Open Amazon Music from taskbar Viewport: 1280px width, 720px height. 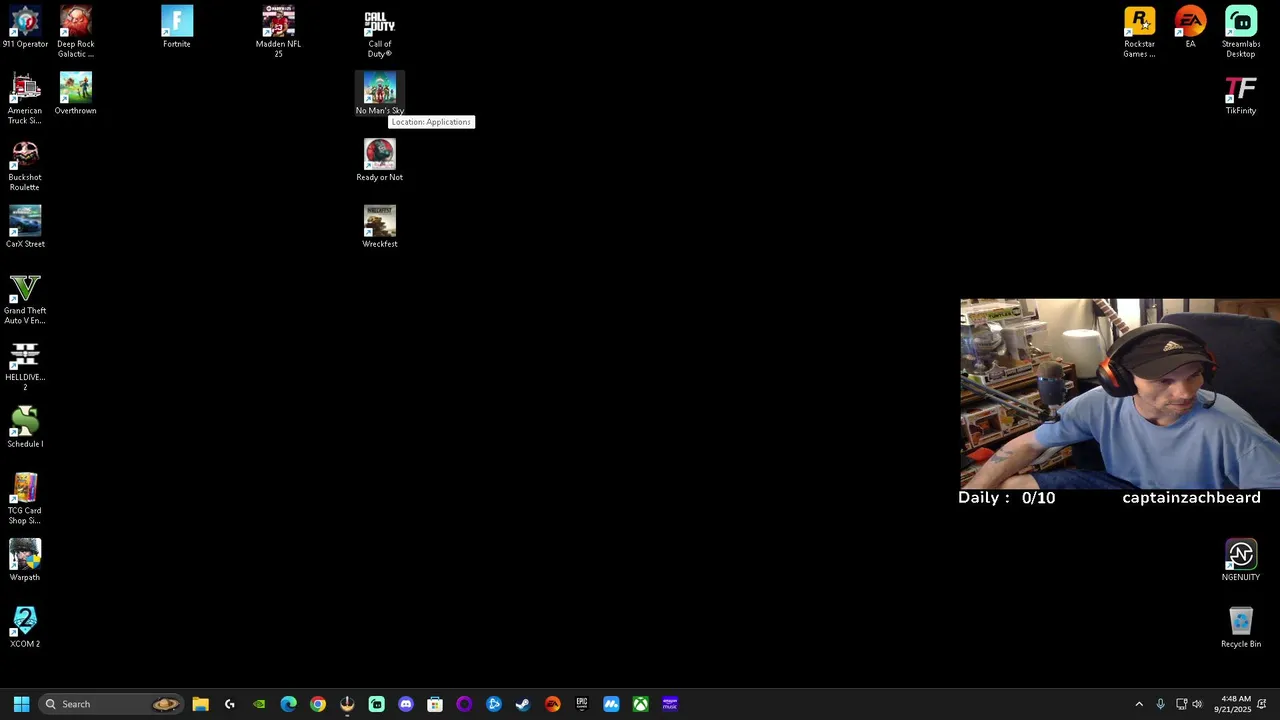[x=670, y=704]
